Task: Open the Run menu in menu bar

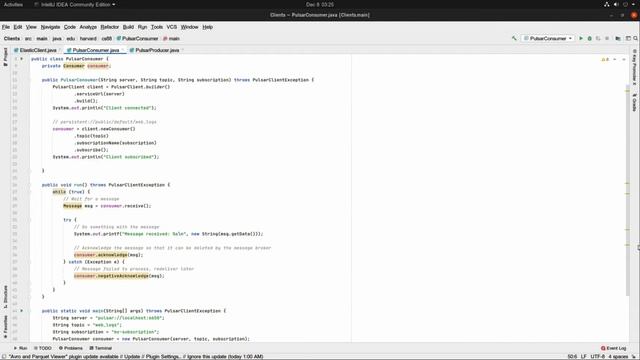Action: 142,27
